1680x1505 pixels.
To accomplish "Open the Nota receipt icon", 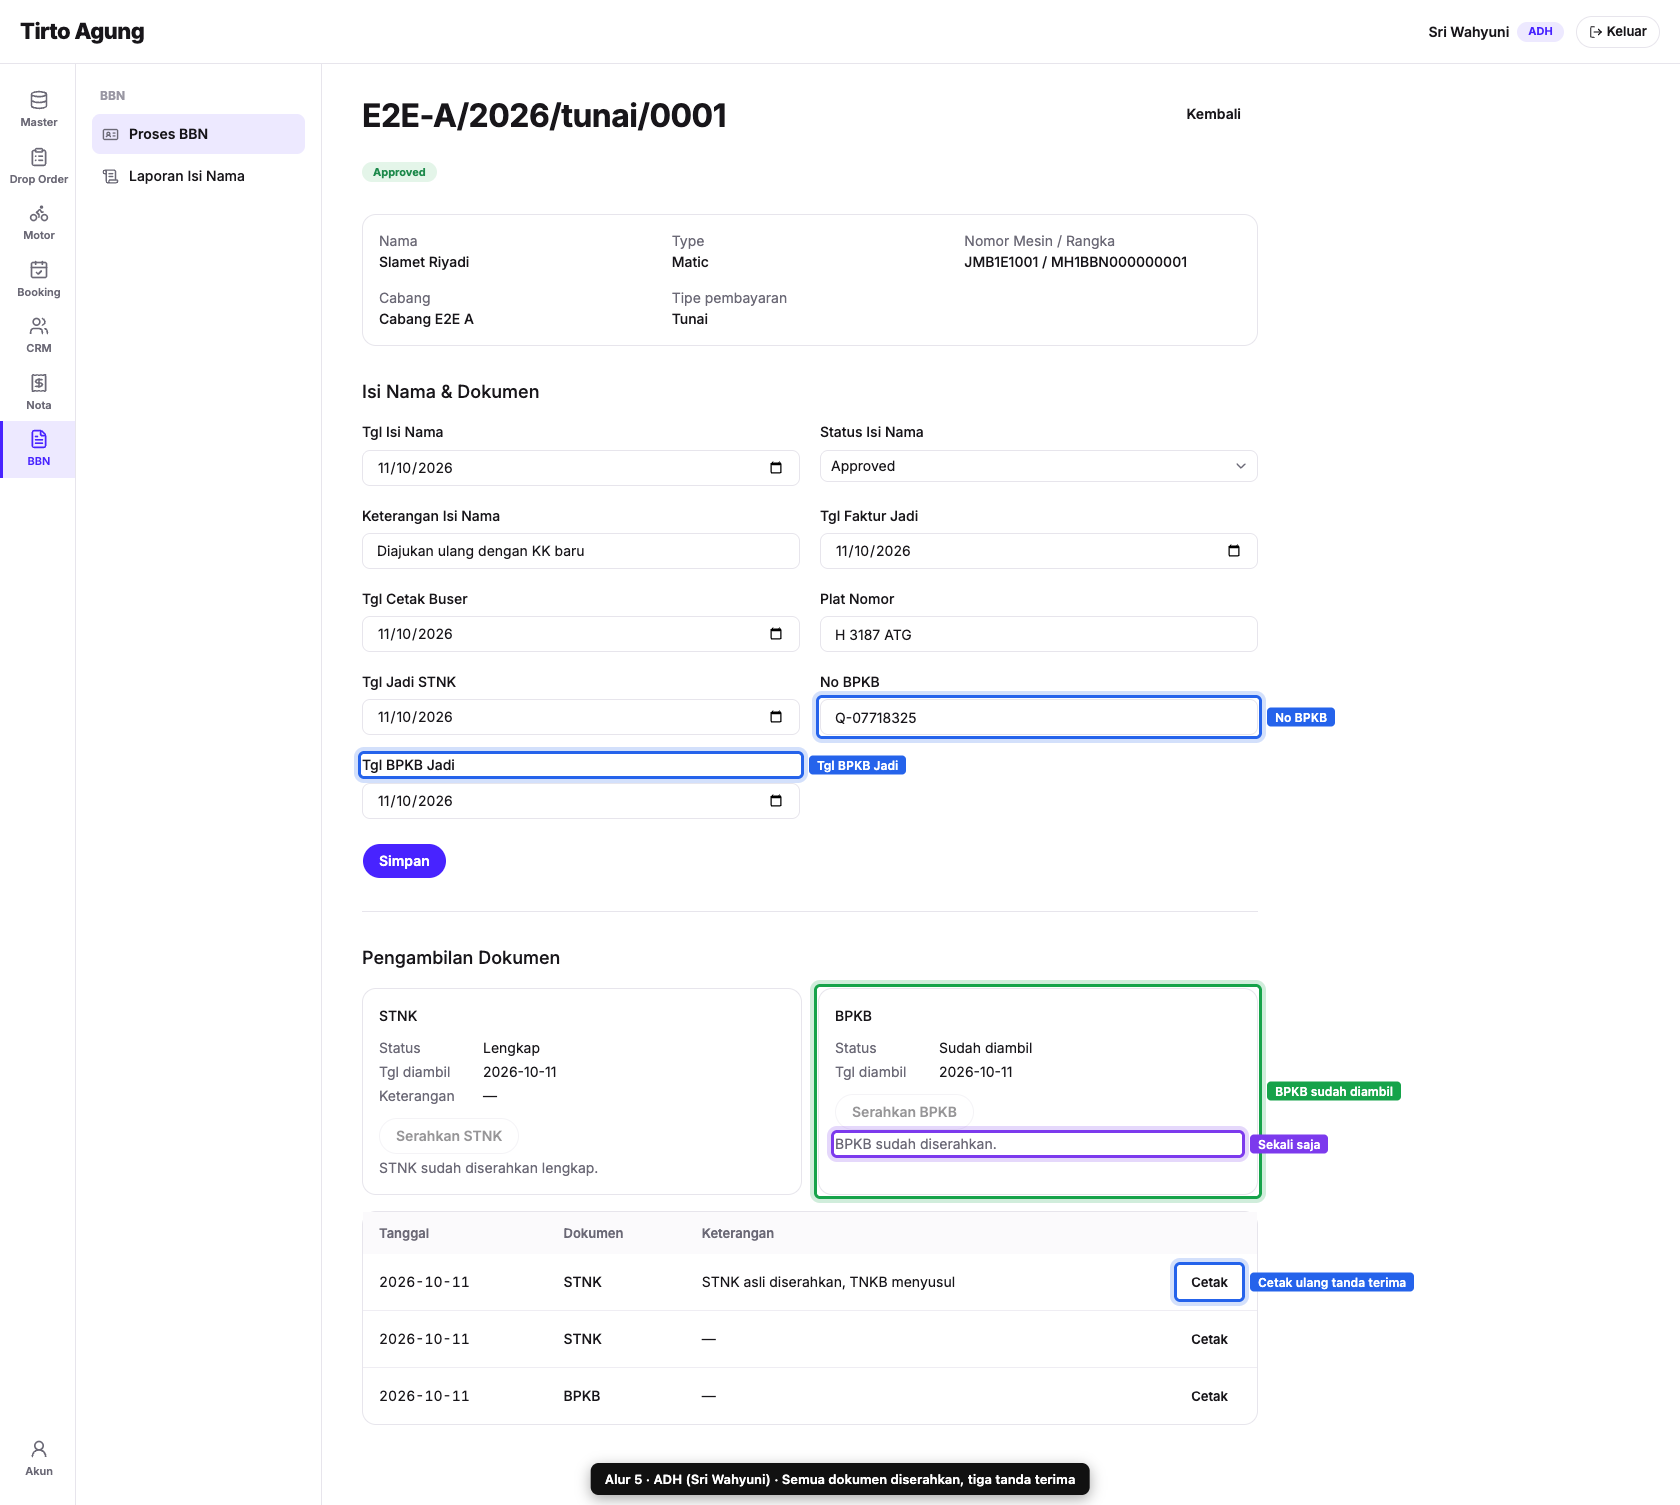I will [x=39, y=383].
